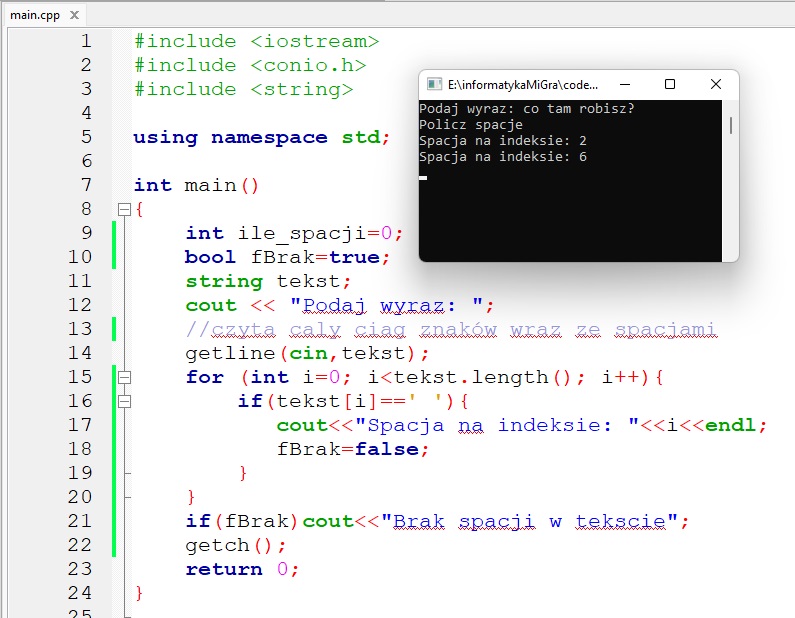Image resolution: width=795 pixels, height=618 pixels.
Task: Close the main.cpp tab
Action: point(75,15)
